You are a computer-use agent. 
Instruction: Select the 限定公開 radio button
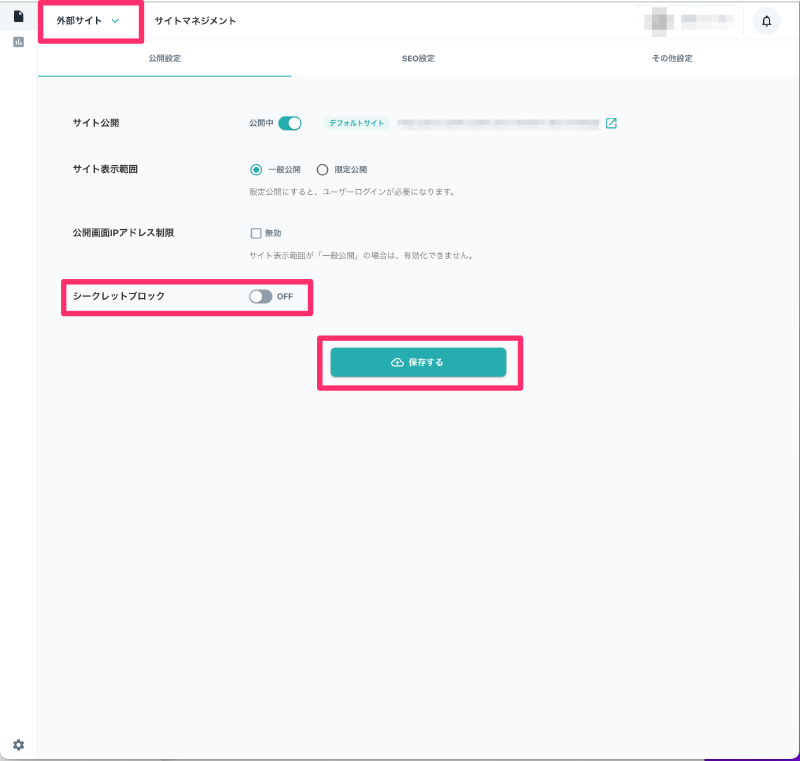[x=322, y=170]
